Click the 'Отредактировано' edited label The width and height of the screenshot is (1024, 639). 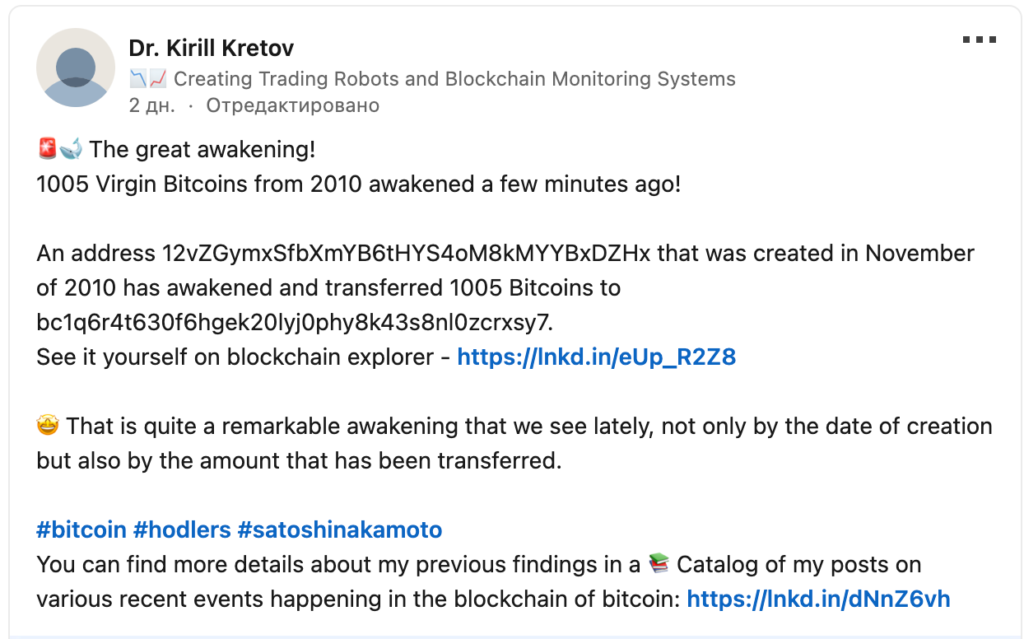point(292,105)
